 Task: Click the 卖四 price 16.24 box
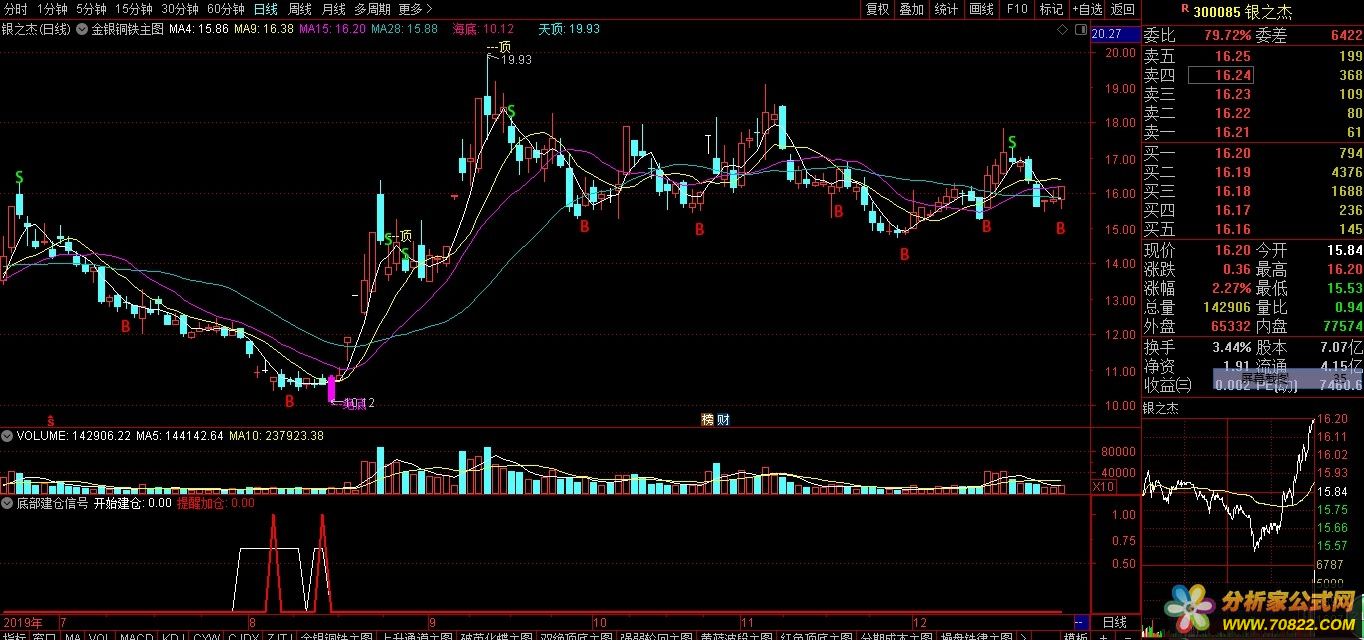coord(1220,75)
